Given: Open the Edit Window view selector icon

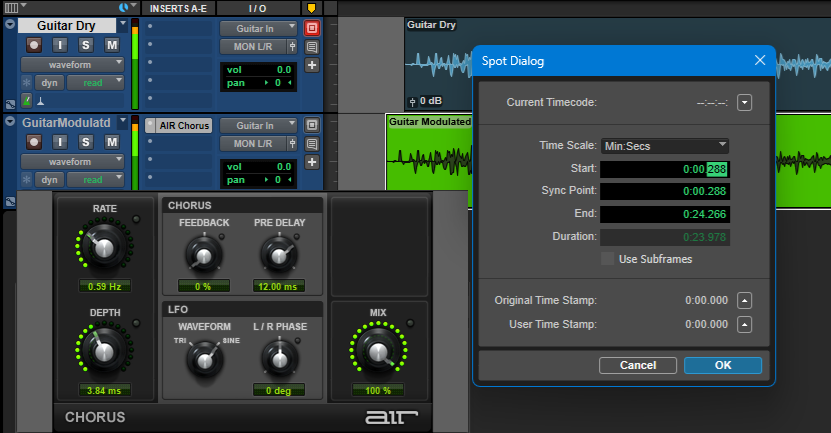Looking at the screenshot, I should click(x=12, y=7).
